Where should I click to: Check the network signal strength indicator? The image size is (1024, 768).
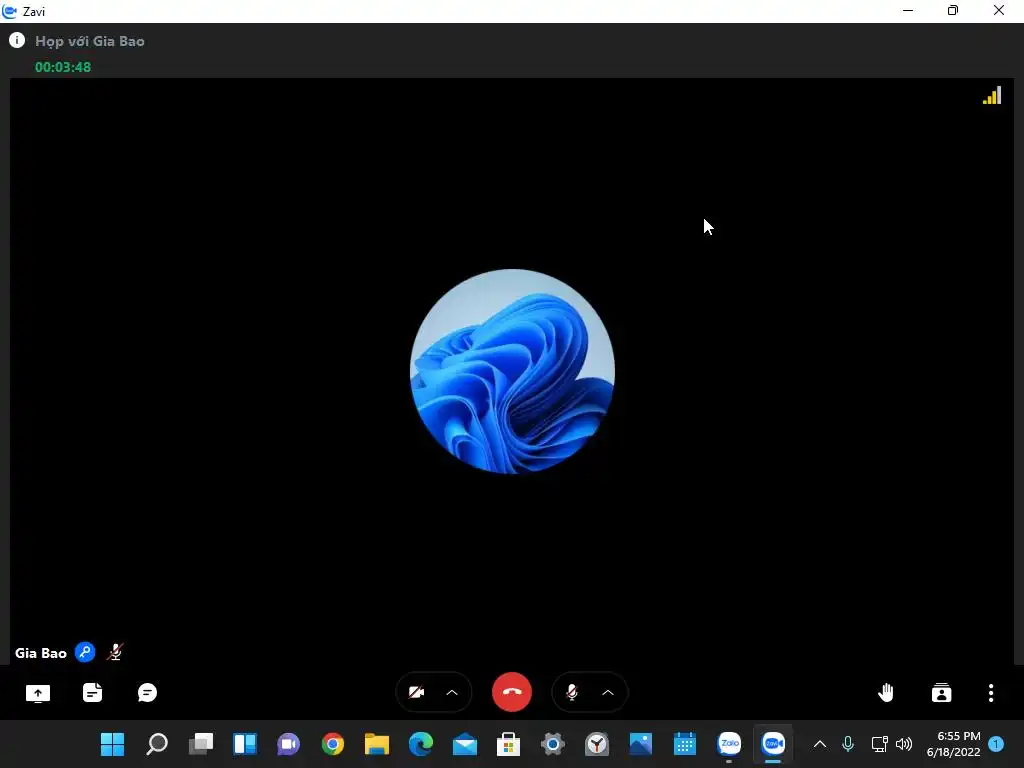point(991,96)
